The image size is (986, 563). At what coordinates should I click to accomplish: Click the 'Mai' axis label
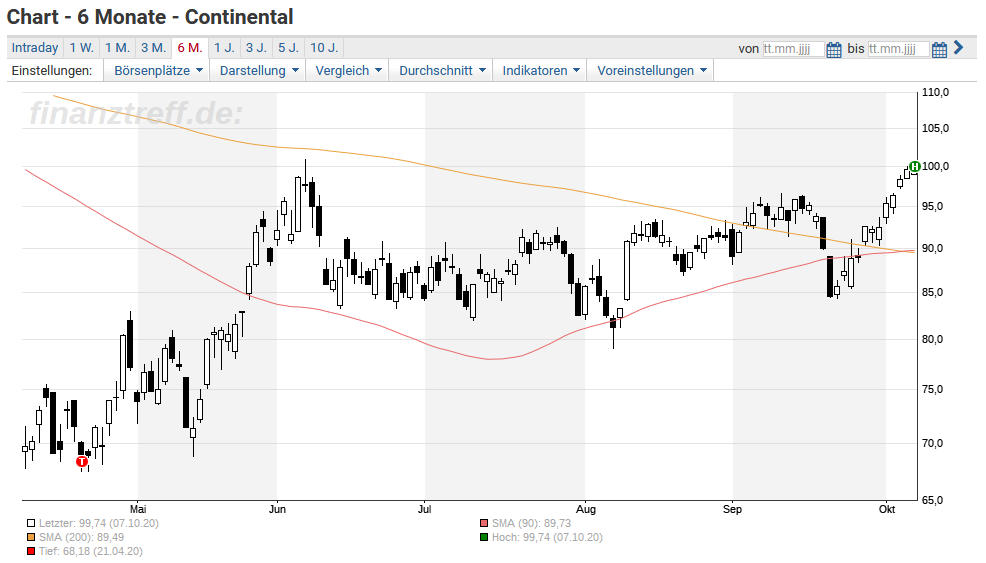pos(138,509)
